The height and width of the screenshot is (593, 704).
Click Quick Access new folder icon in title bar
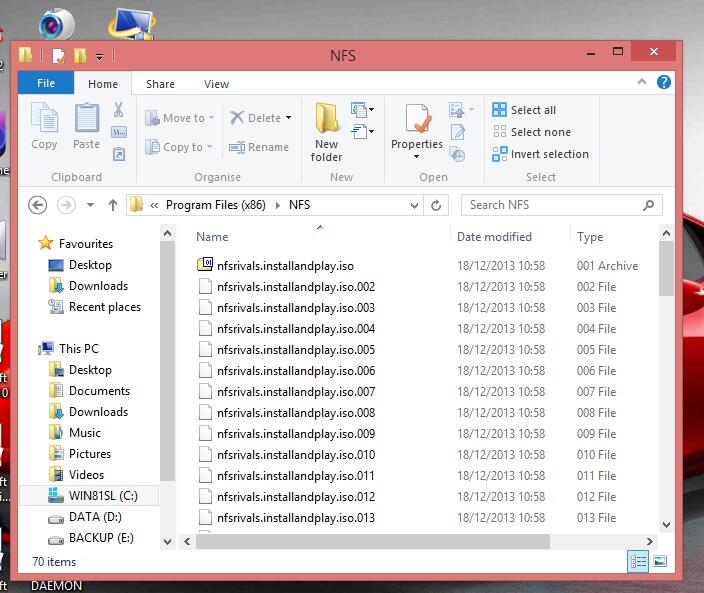[x=80, y=56]
